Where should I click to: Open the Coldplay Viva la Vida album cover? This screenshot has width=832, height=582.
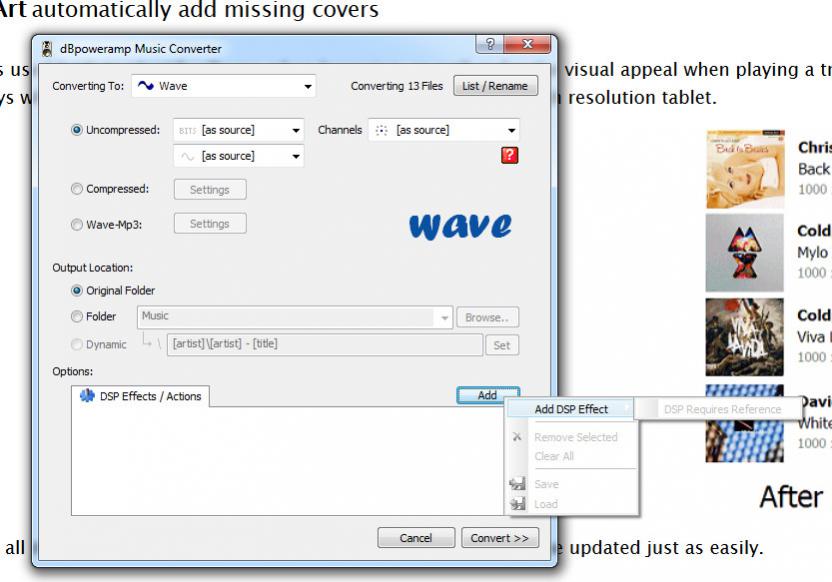tap(744, 337)
